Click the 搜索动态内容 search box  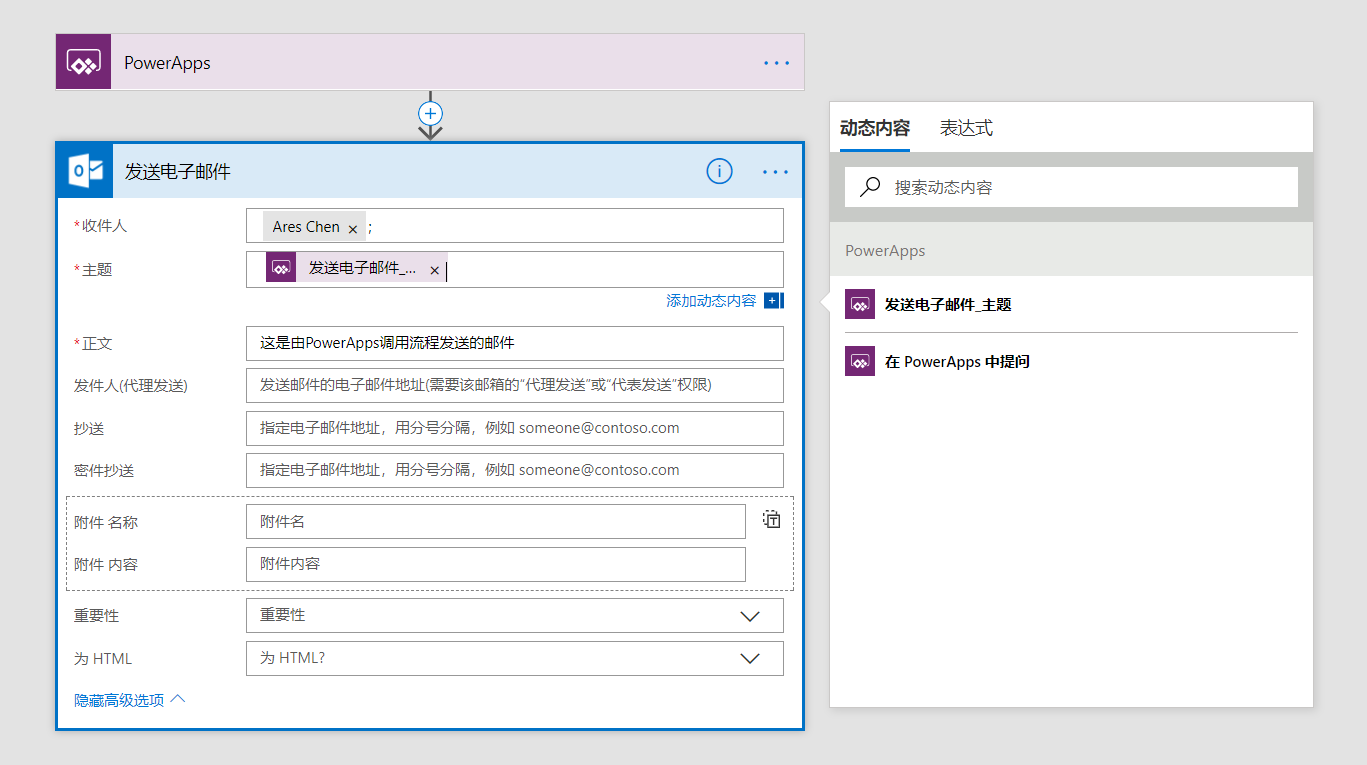(x=1070, y=187)
